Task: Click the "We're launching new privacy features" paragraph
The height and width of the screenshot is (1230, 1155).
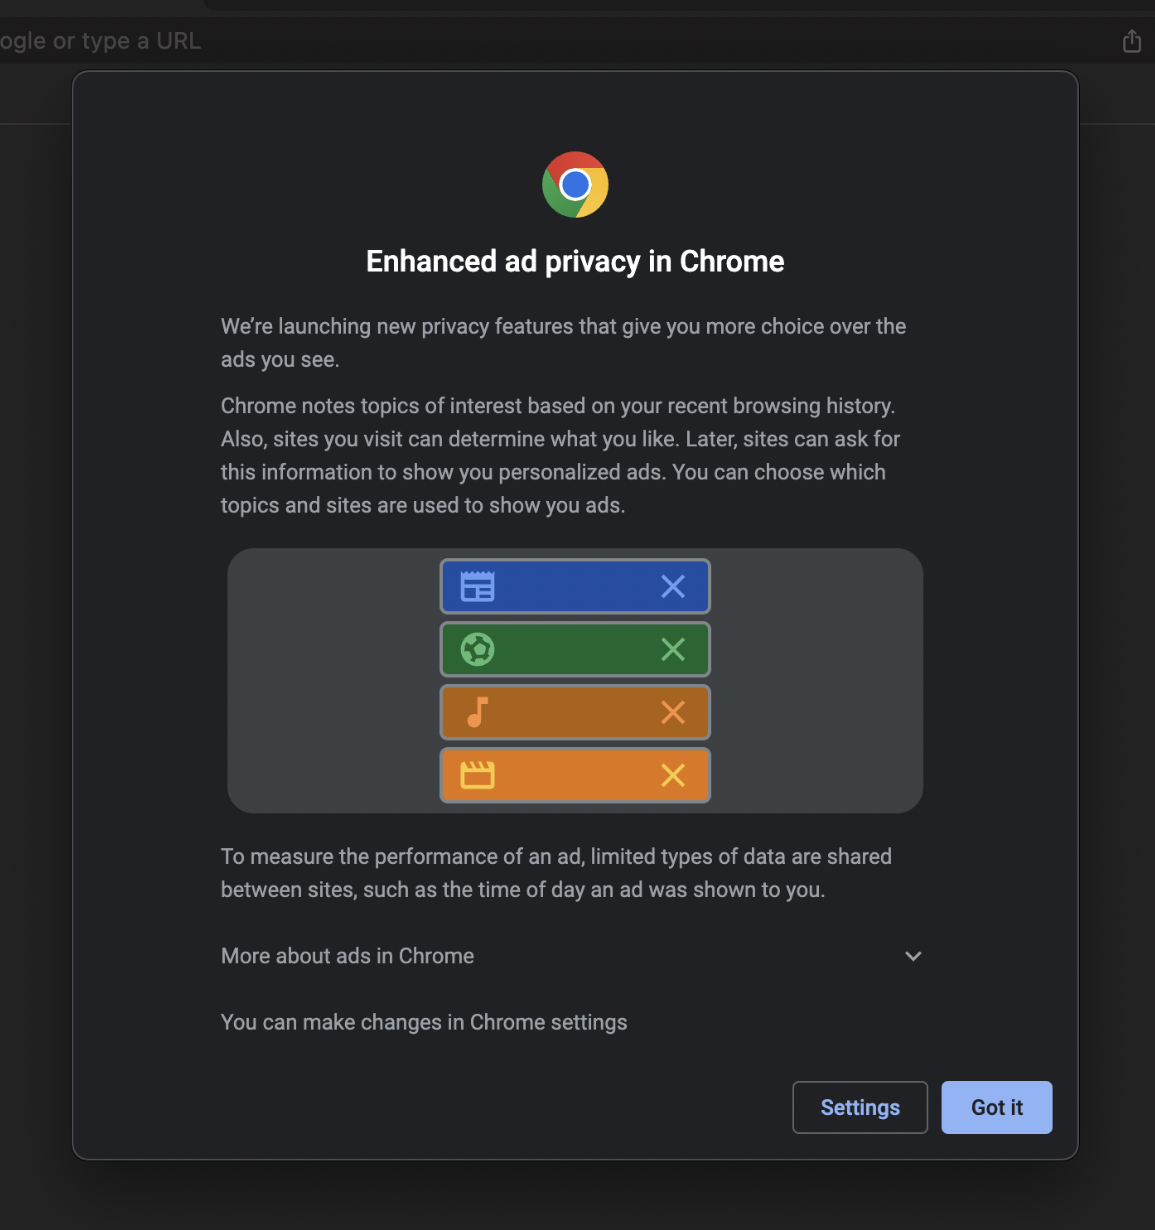Action: tap(563, 342)
